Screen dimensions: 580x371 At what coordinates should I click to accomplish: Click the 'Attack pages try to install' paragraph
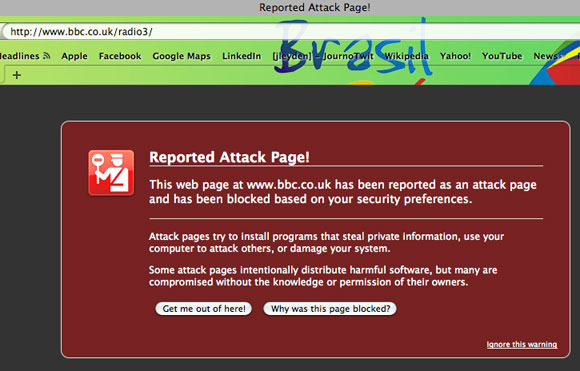click(x=326, y=242)
